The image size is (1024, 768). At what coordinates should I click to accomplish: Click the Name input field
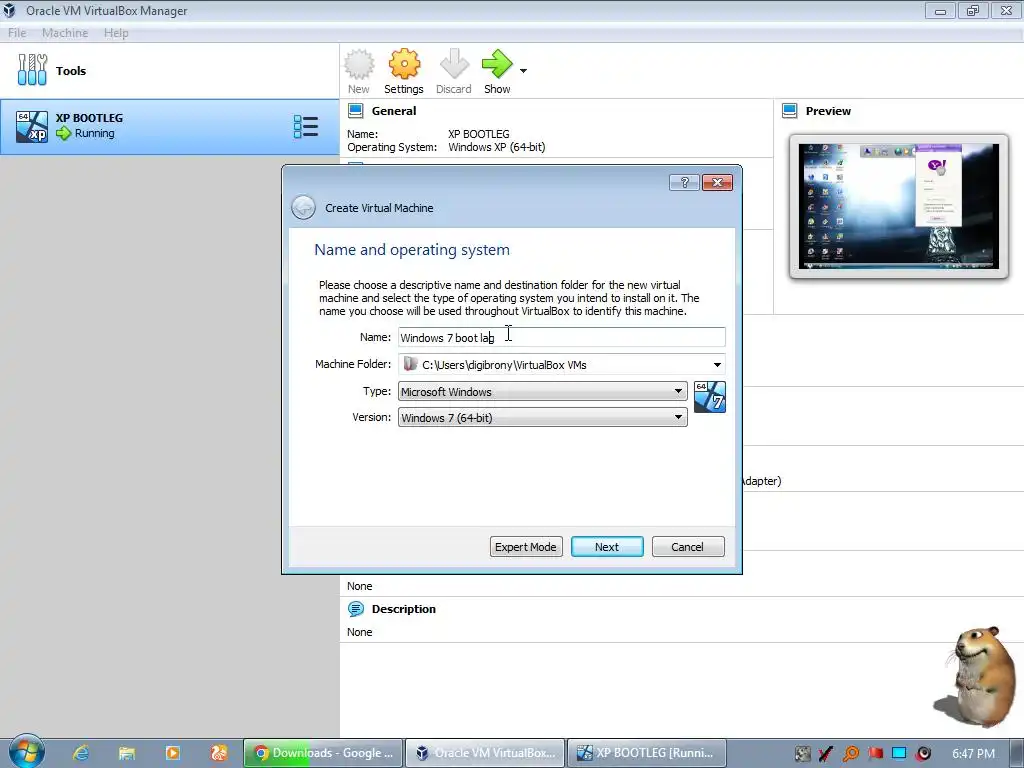point(562,338)
